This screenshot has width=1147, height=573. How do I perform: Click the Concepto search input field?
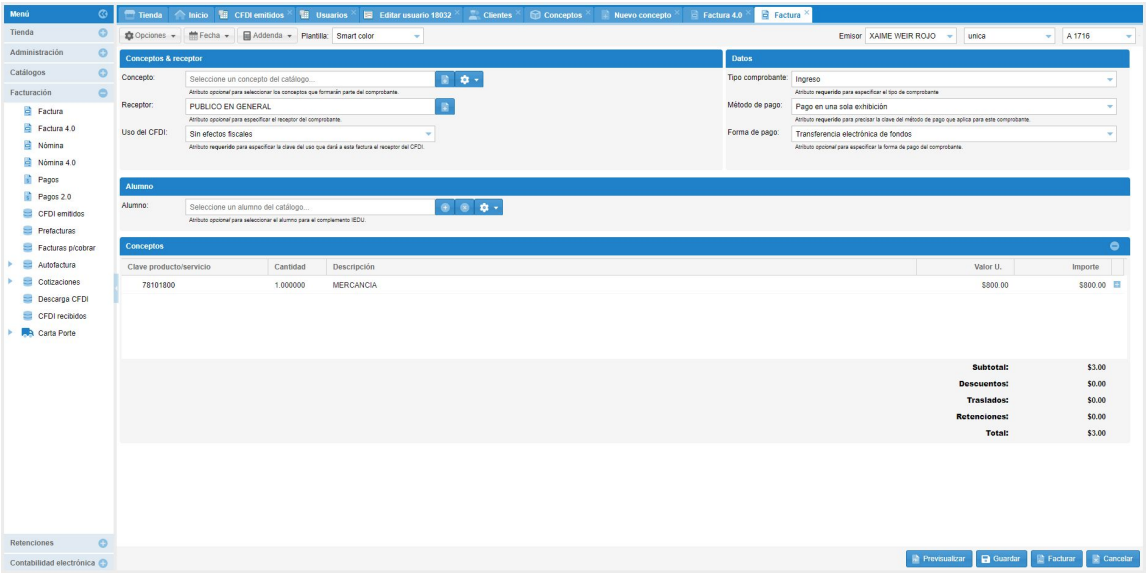310,79
